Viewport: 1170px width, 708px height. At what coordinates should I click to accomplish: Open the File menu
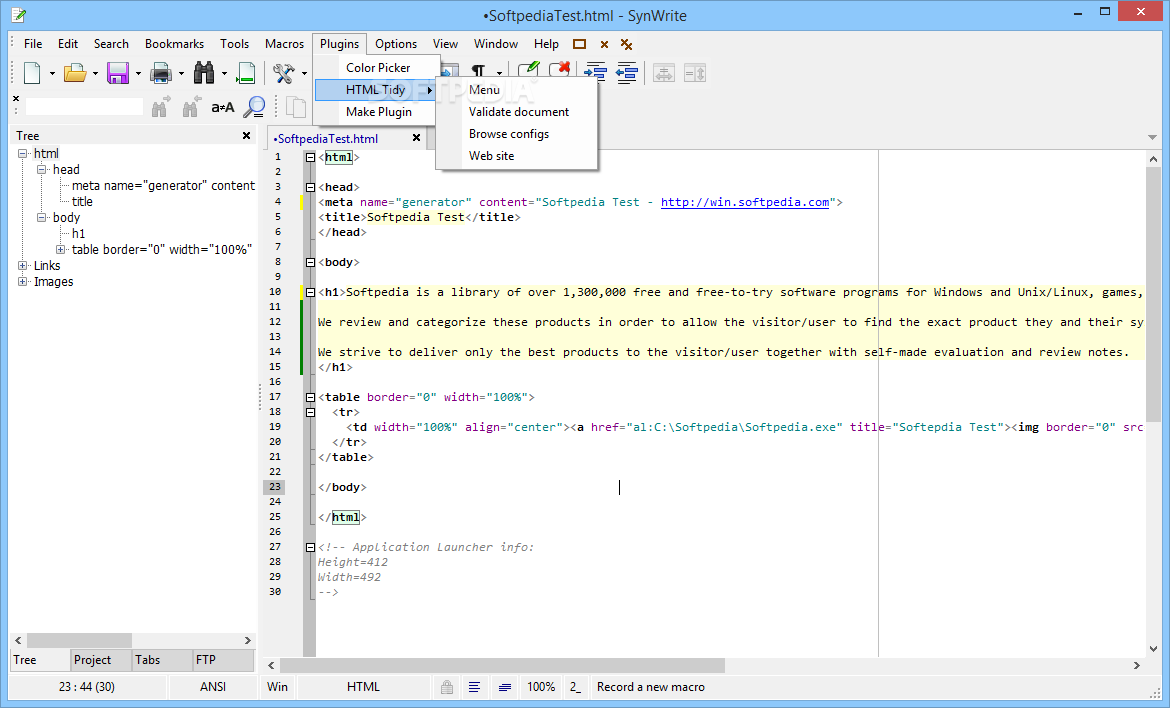point(33,44)
